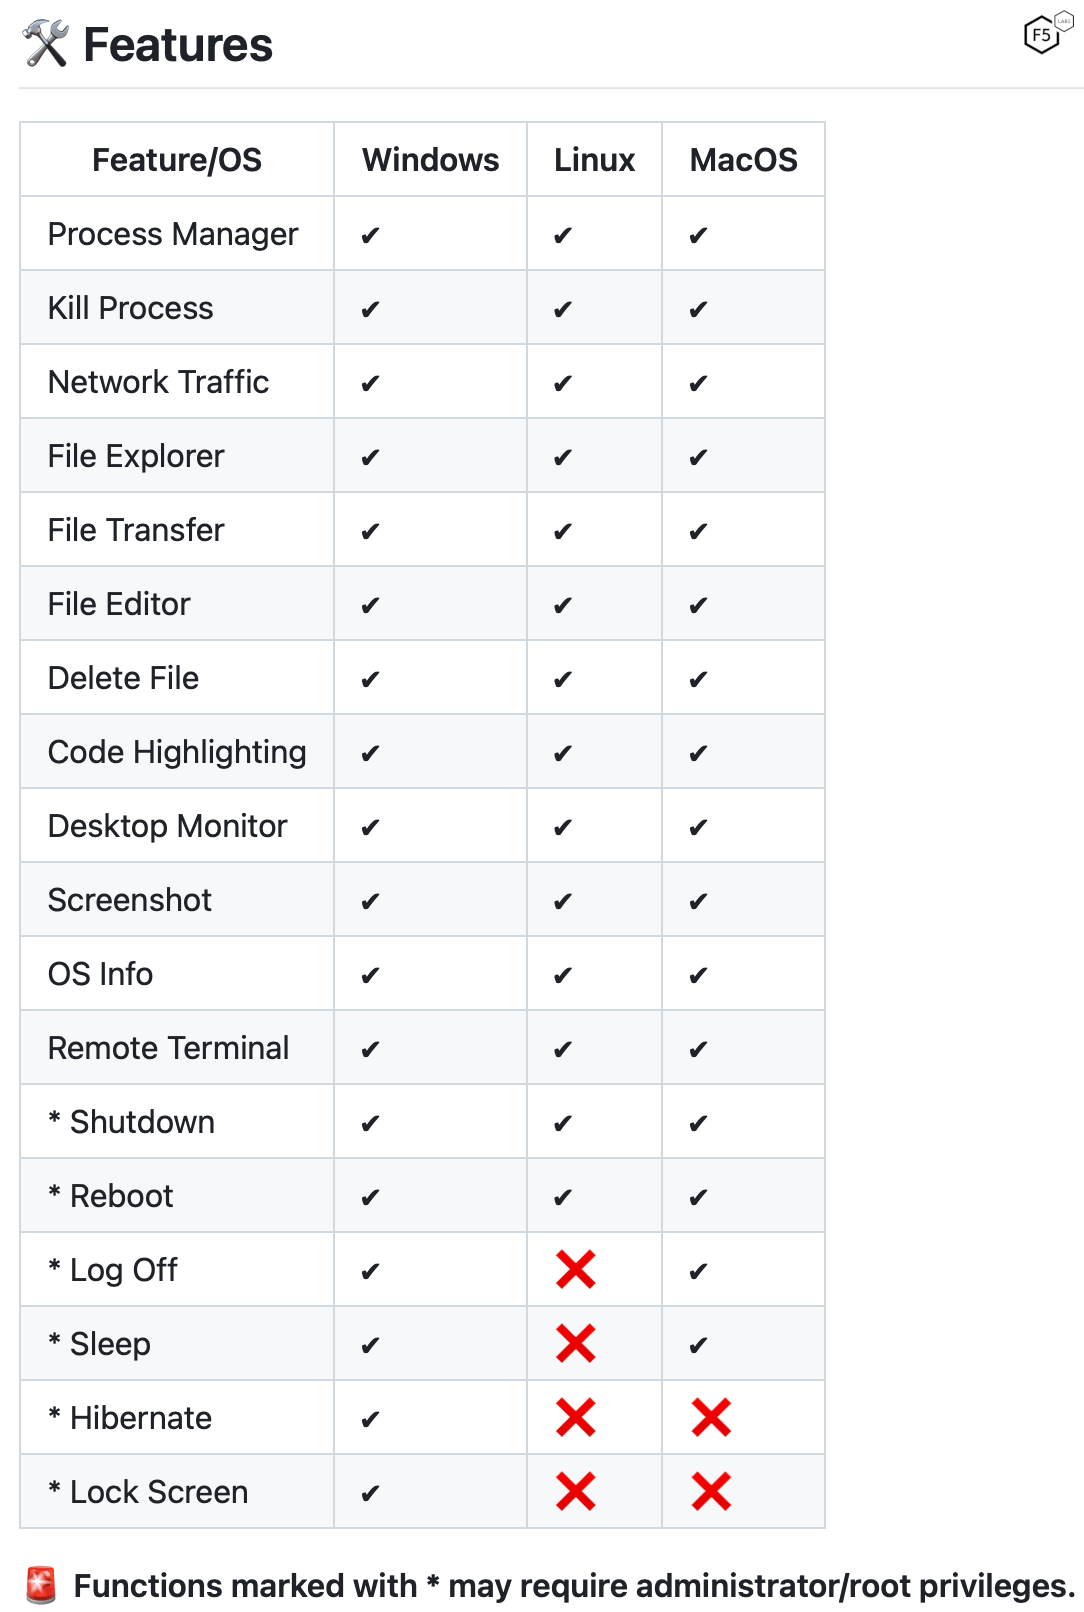
Task: Click the red X for Linux Sleep
Action: tap(576, 1344)
